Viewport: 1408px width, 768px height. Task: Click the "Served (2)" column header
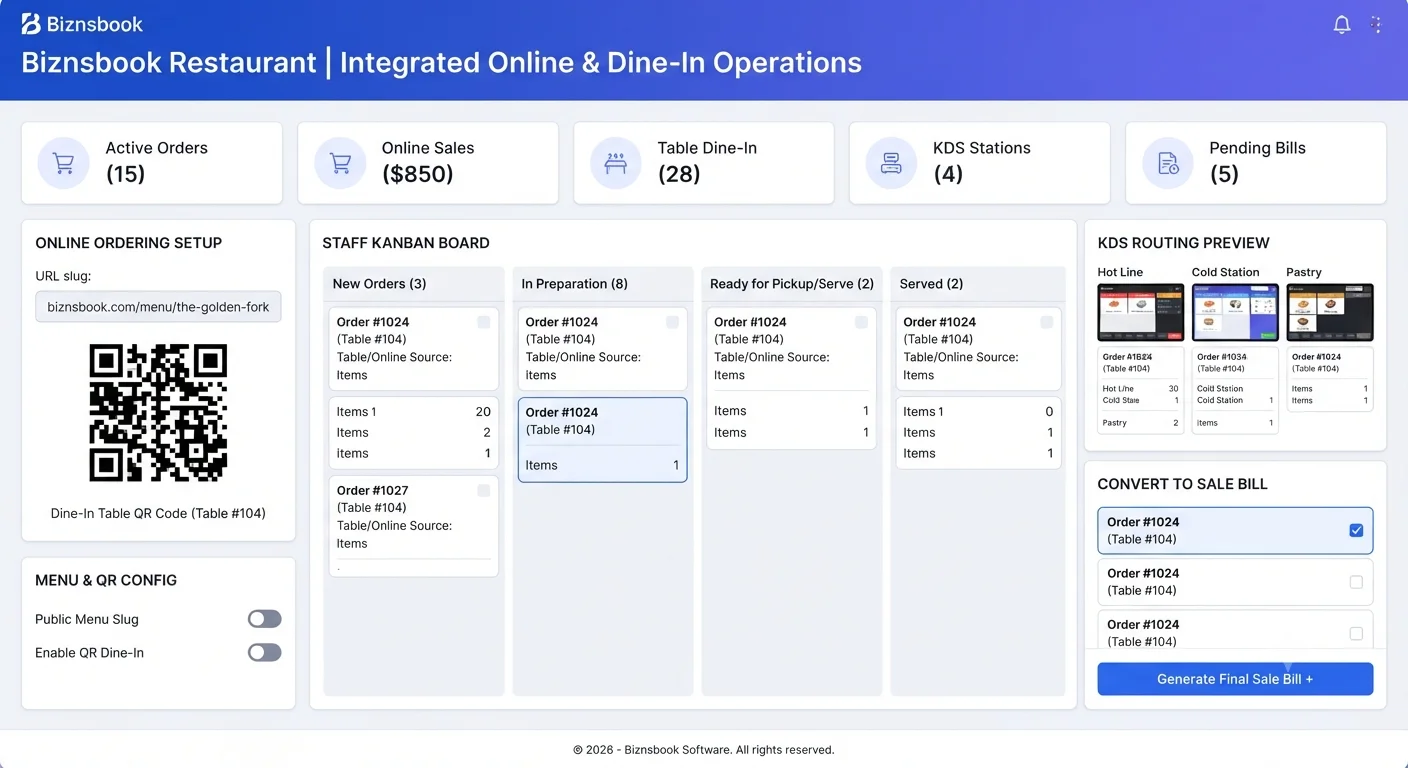point(931,284)
